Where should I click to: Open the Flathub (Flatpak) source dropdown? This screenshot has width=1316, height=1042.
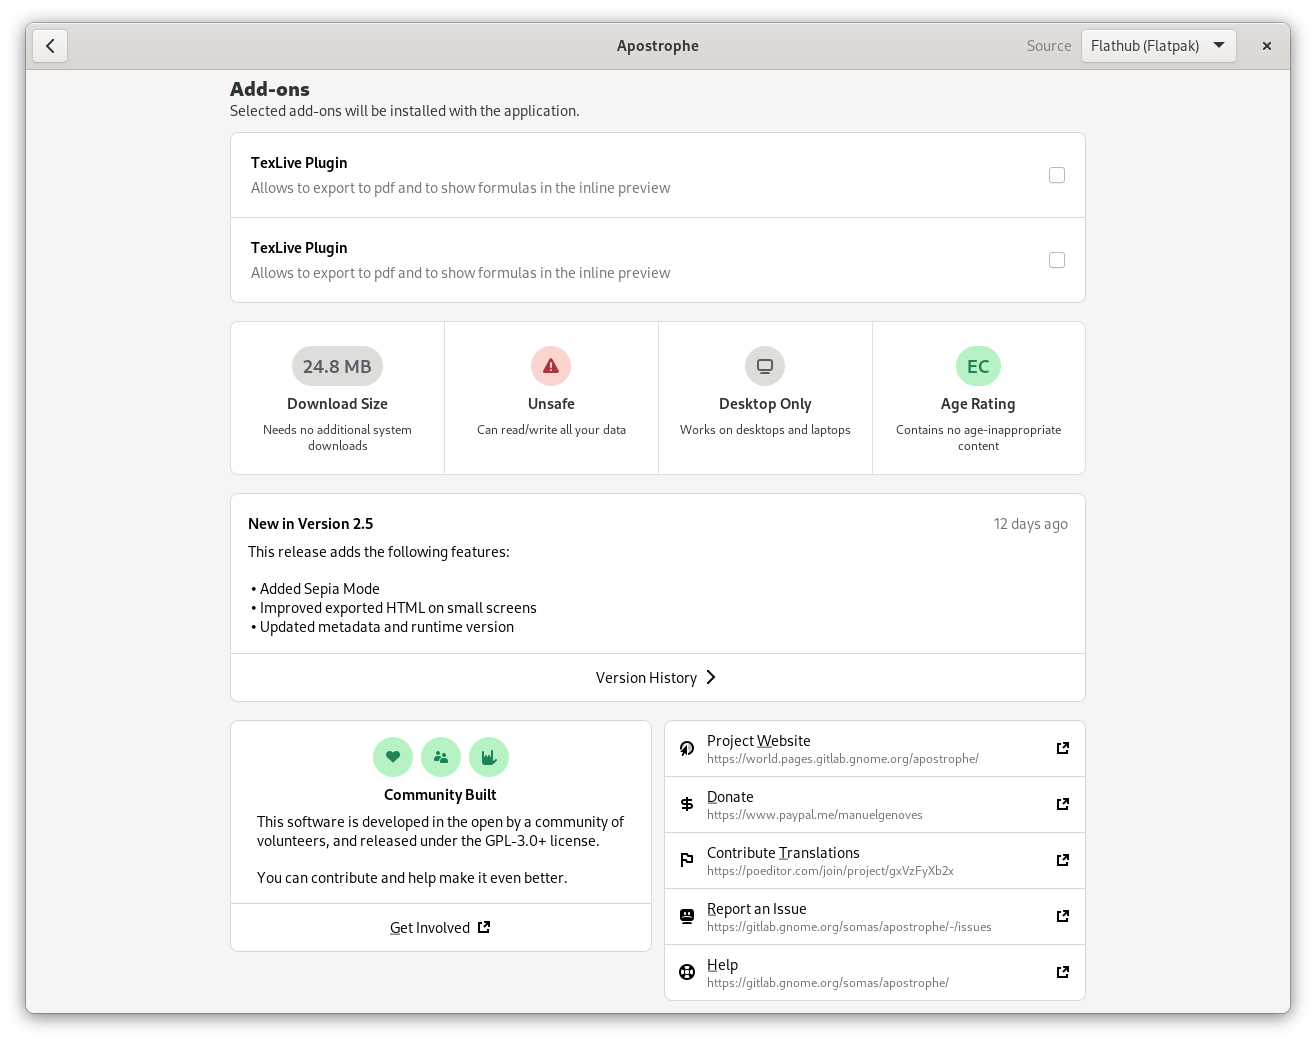[1158, 46]
